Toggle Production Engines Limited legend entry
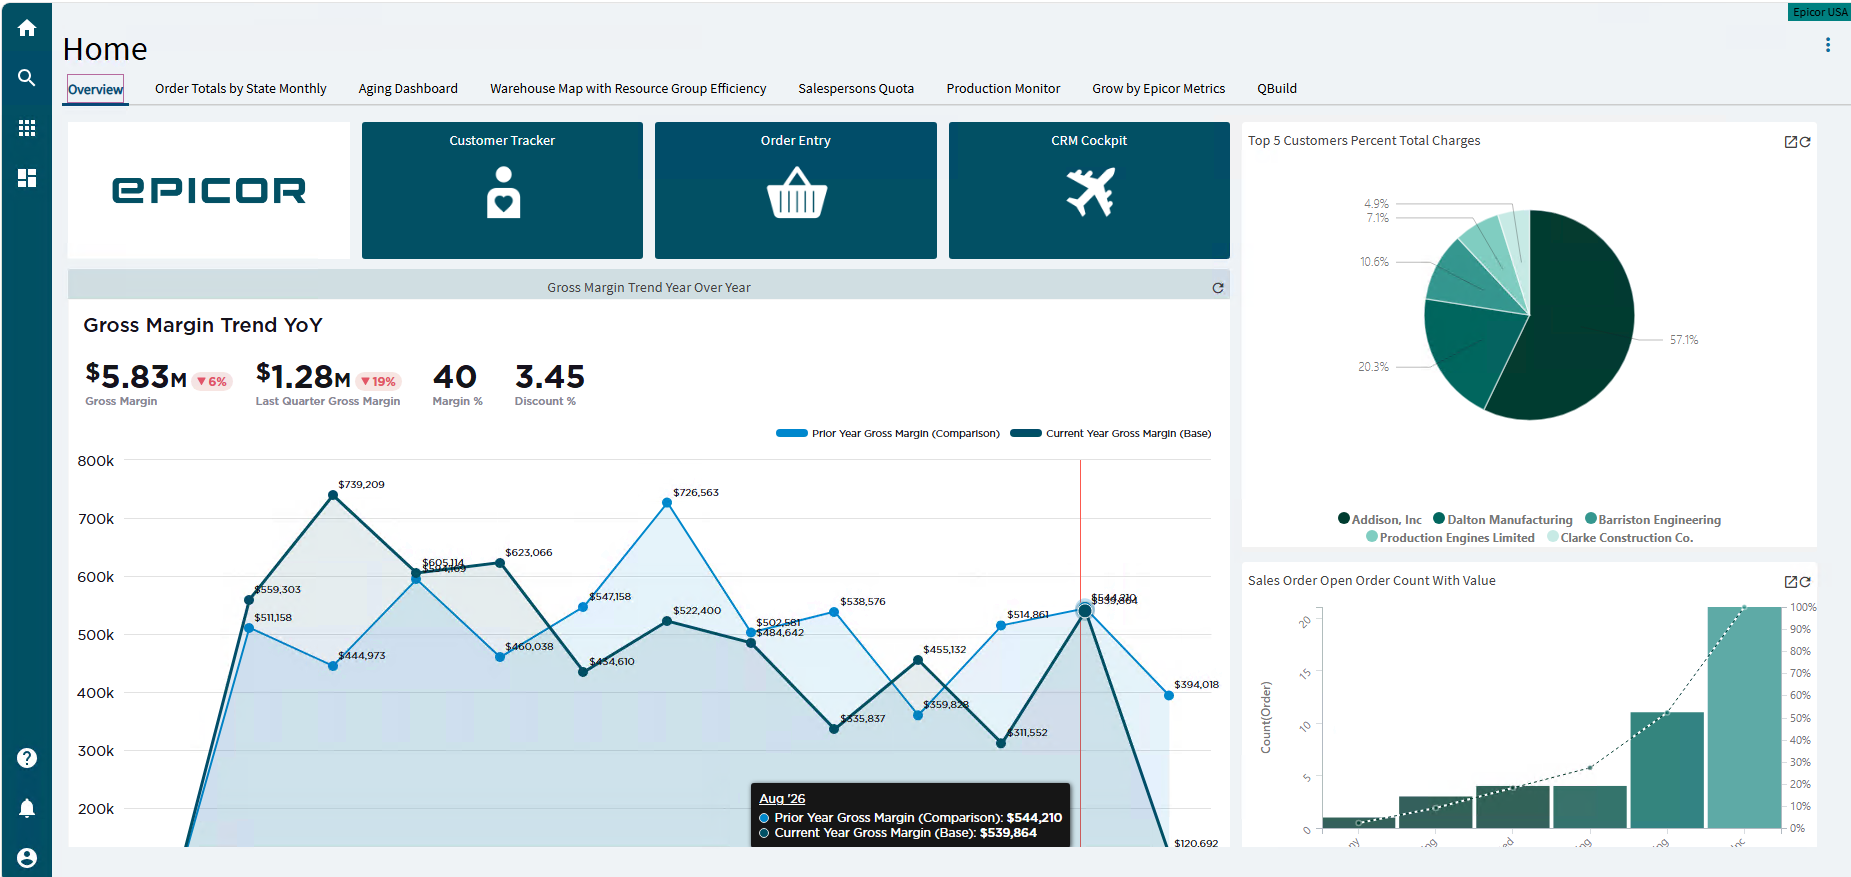The height and width of the screenshot is (877, 1851). (x=1450, y=537)
